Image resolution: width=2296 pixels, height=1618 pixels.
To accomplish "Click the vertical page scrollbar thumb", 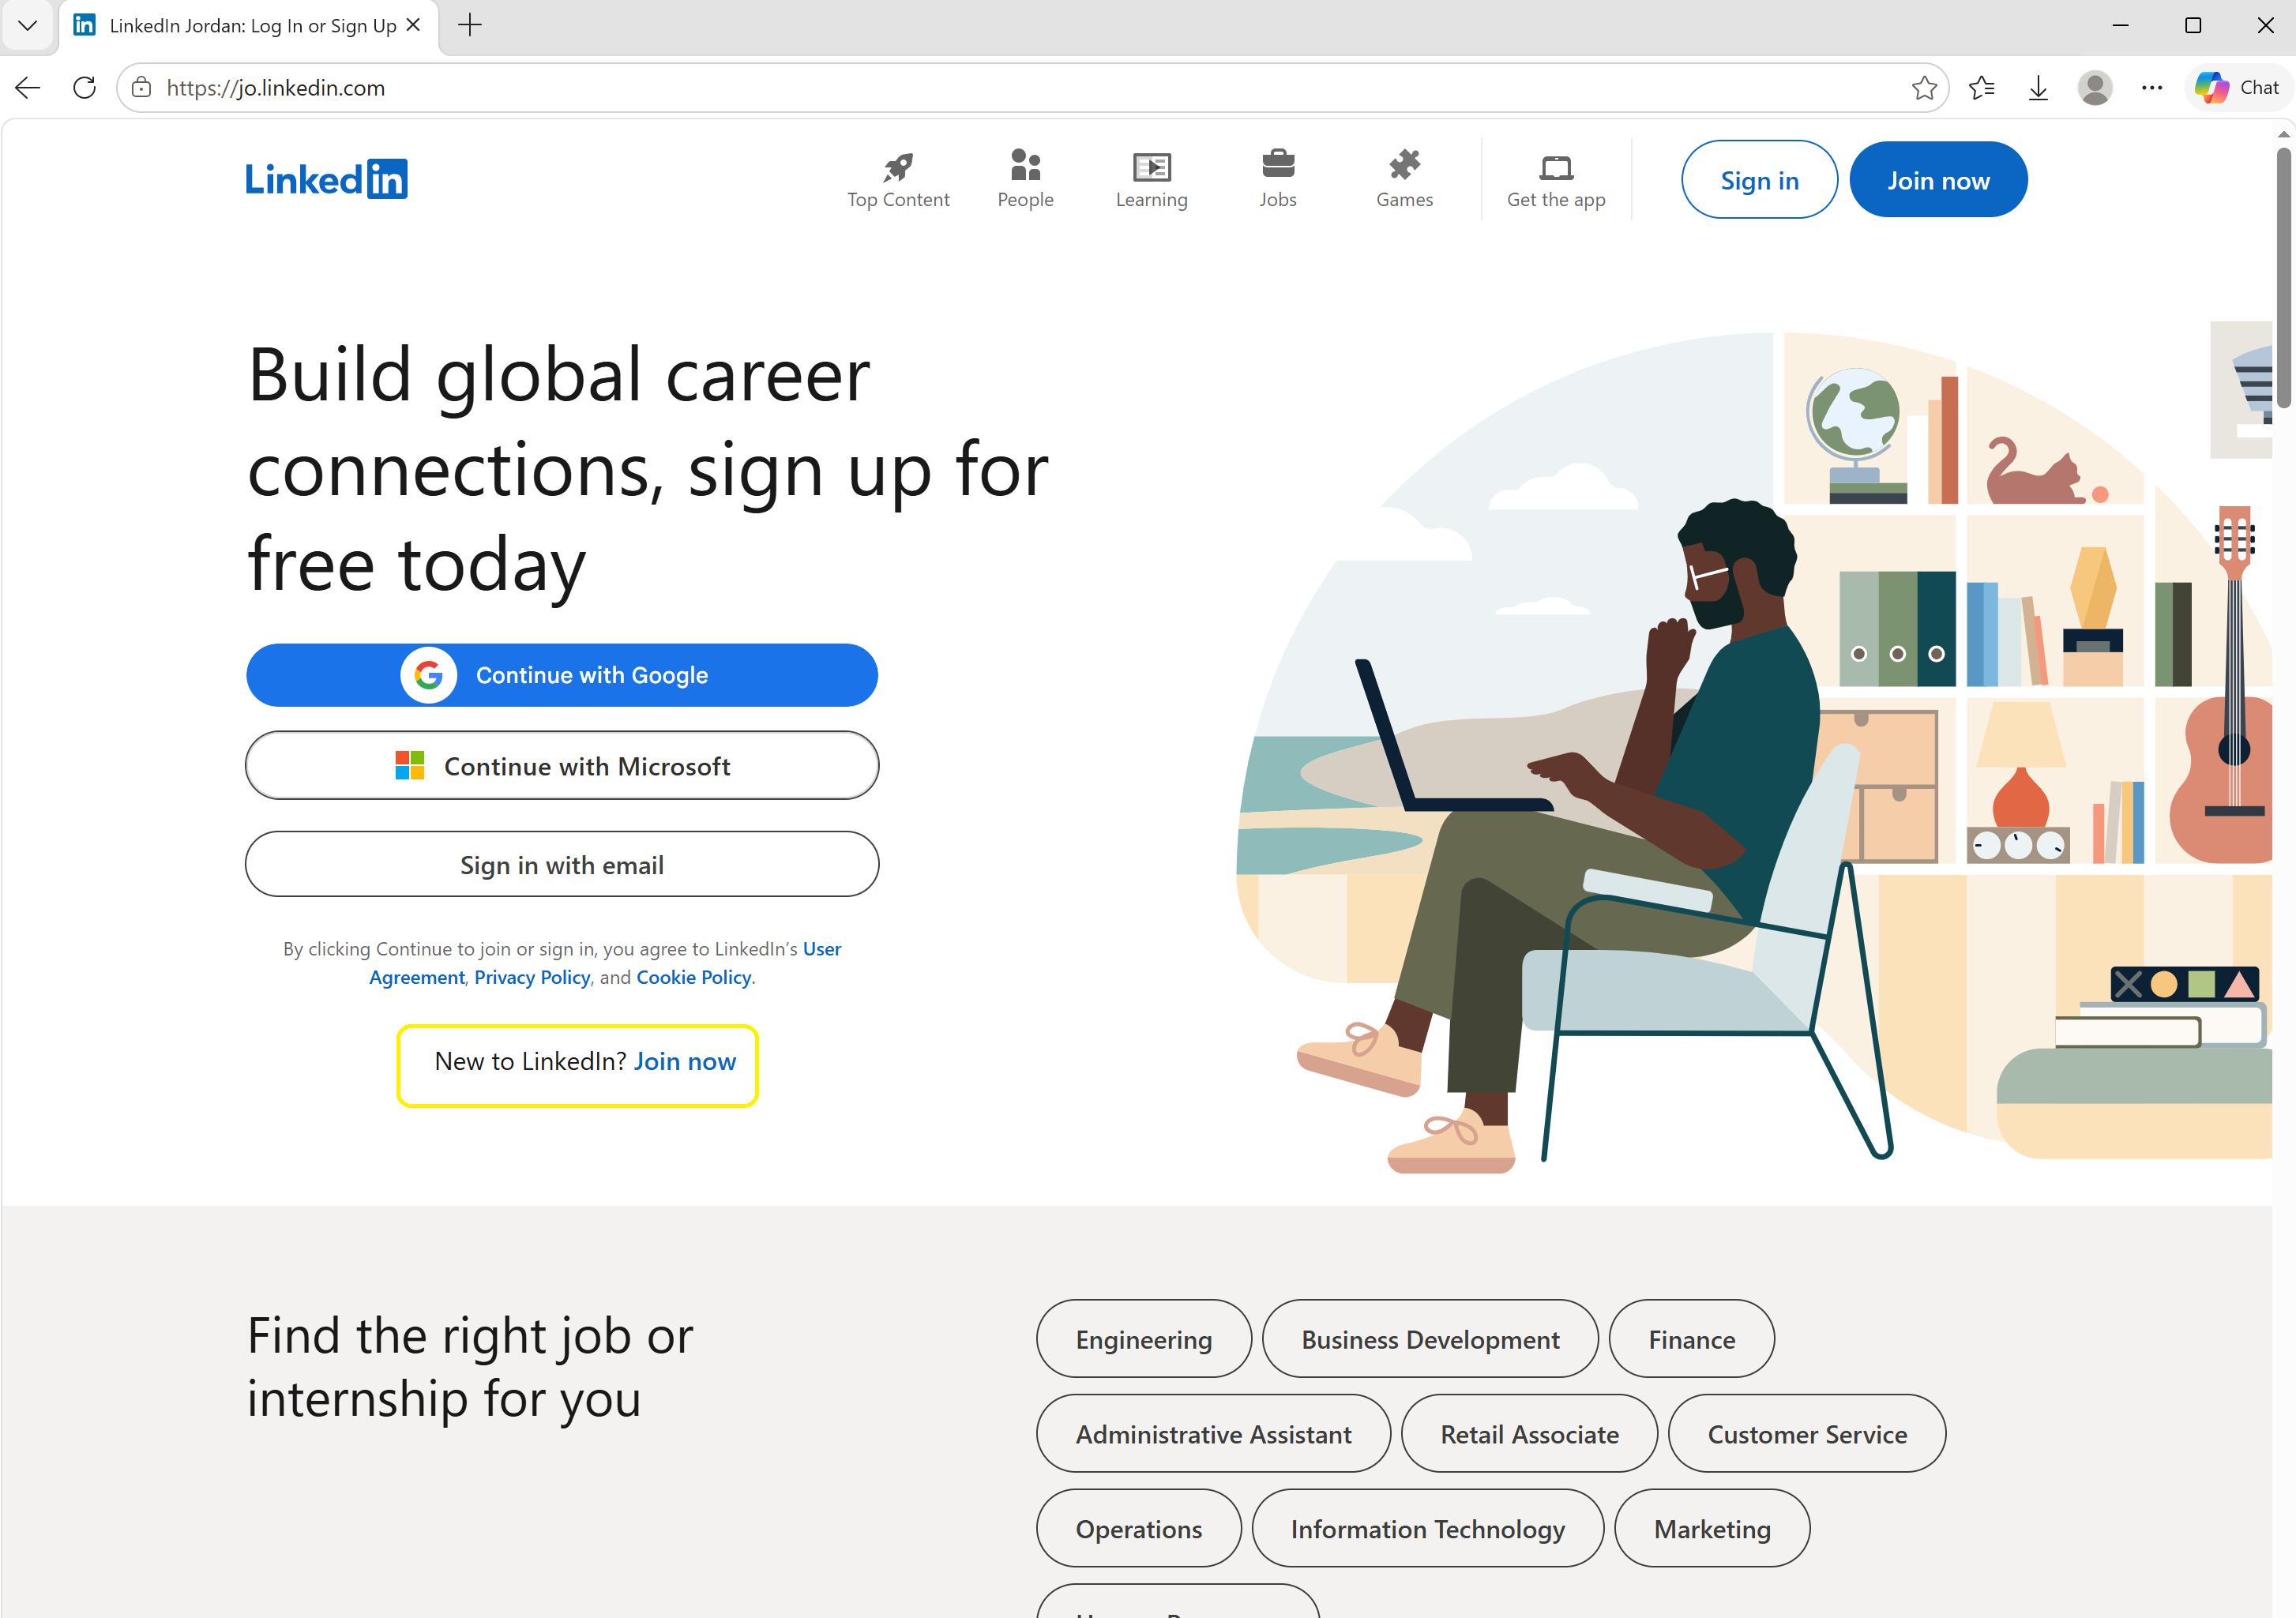I will 2284,278.
